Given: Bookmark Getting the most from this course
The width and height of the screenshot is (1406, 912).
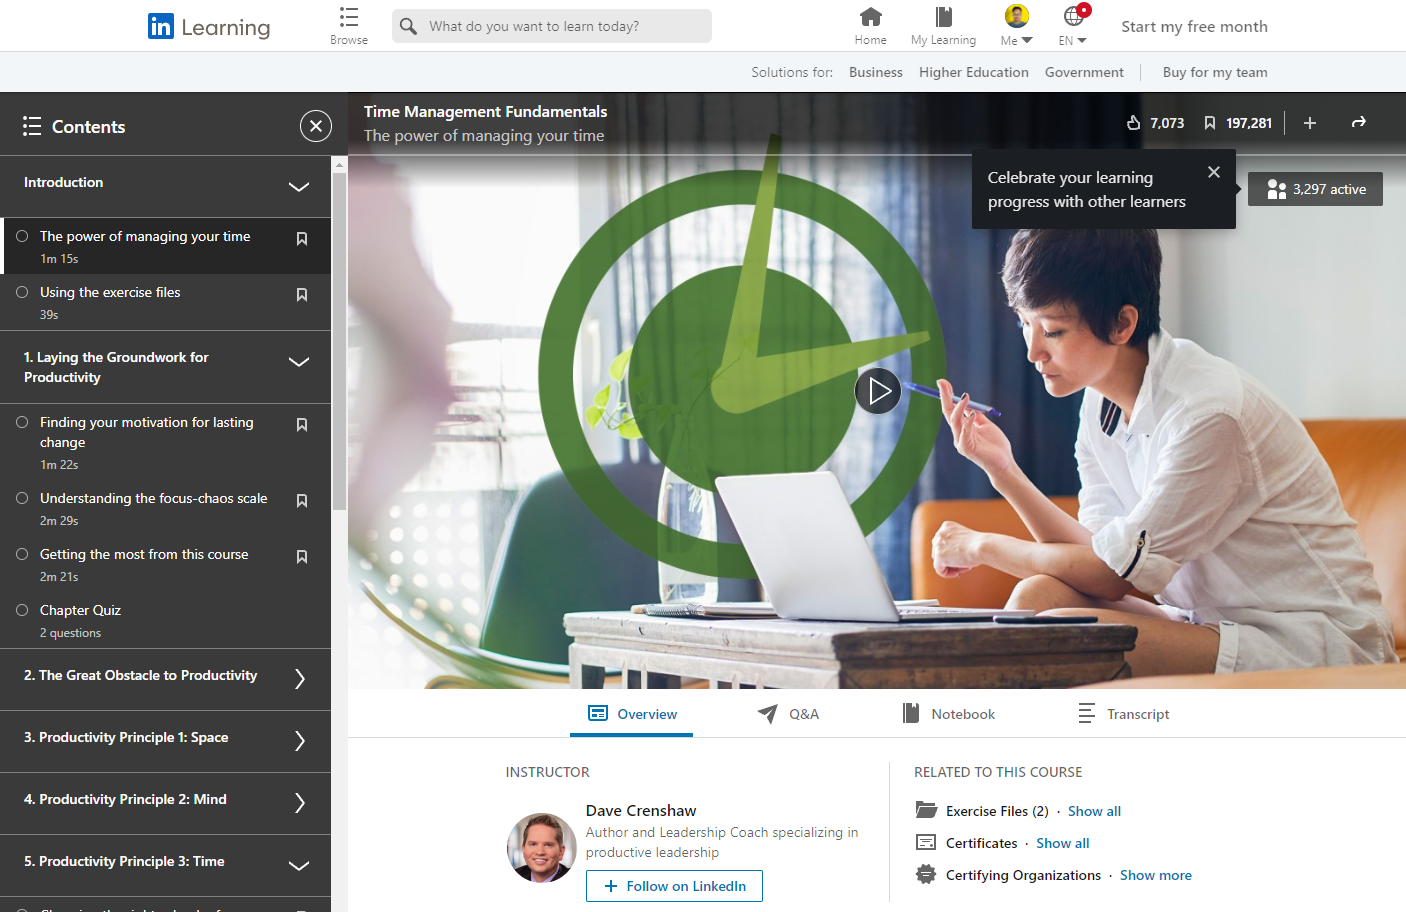Looking at the screenshot, I should (302, 557).
